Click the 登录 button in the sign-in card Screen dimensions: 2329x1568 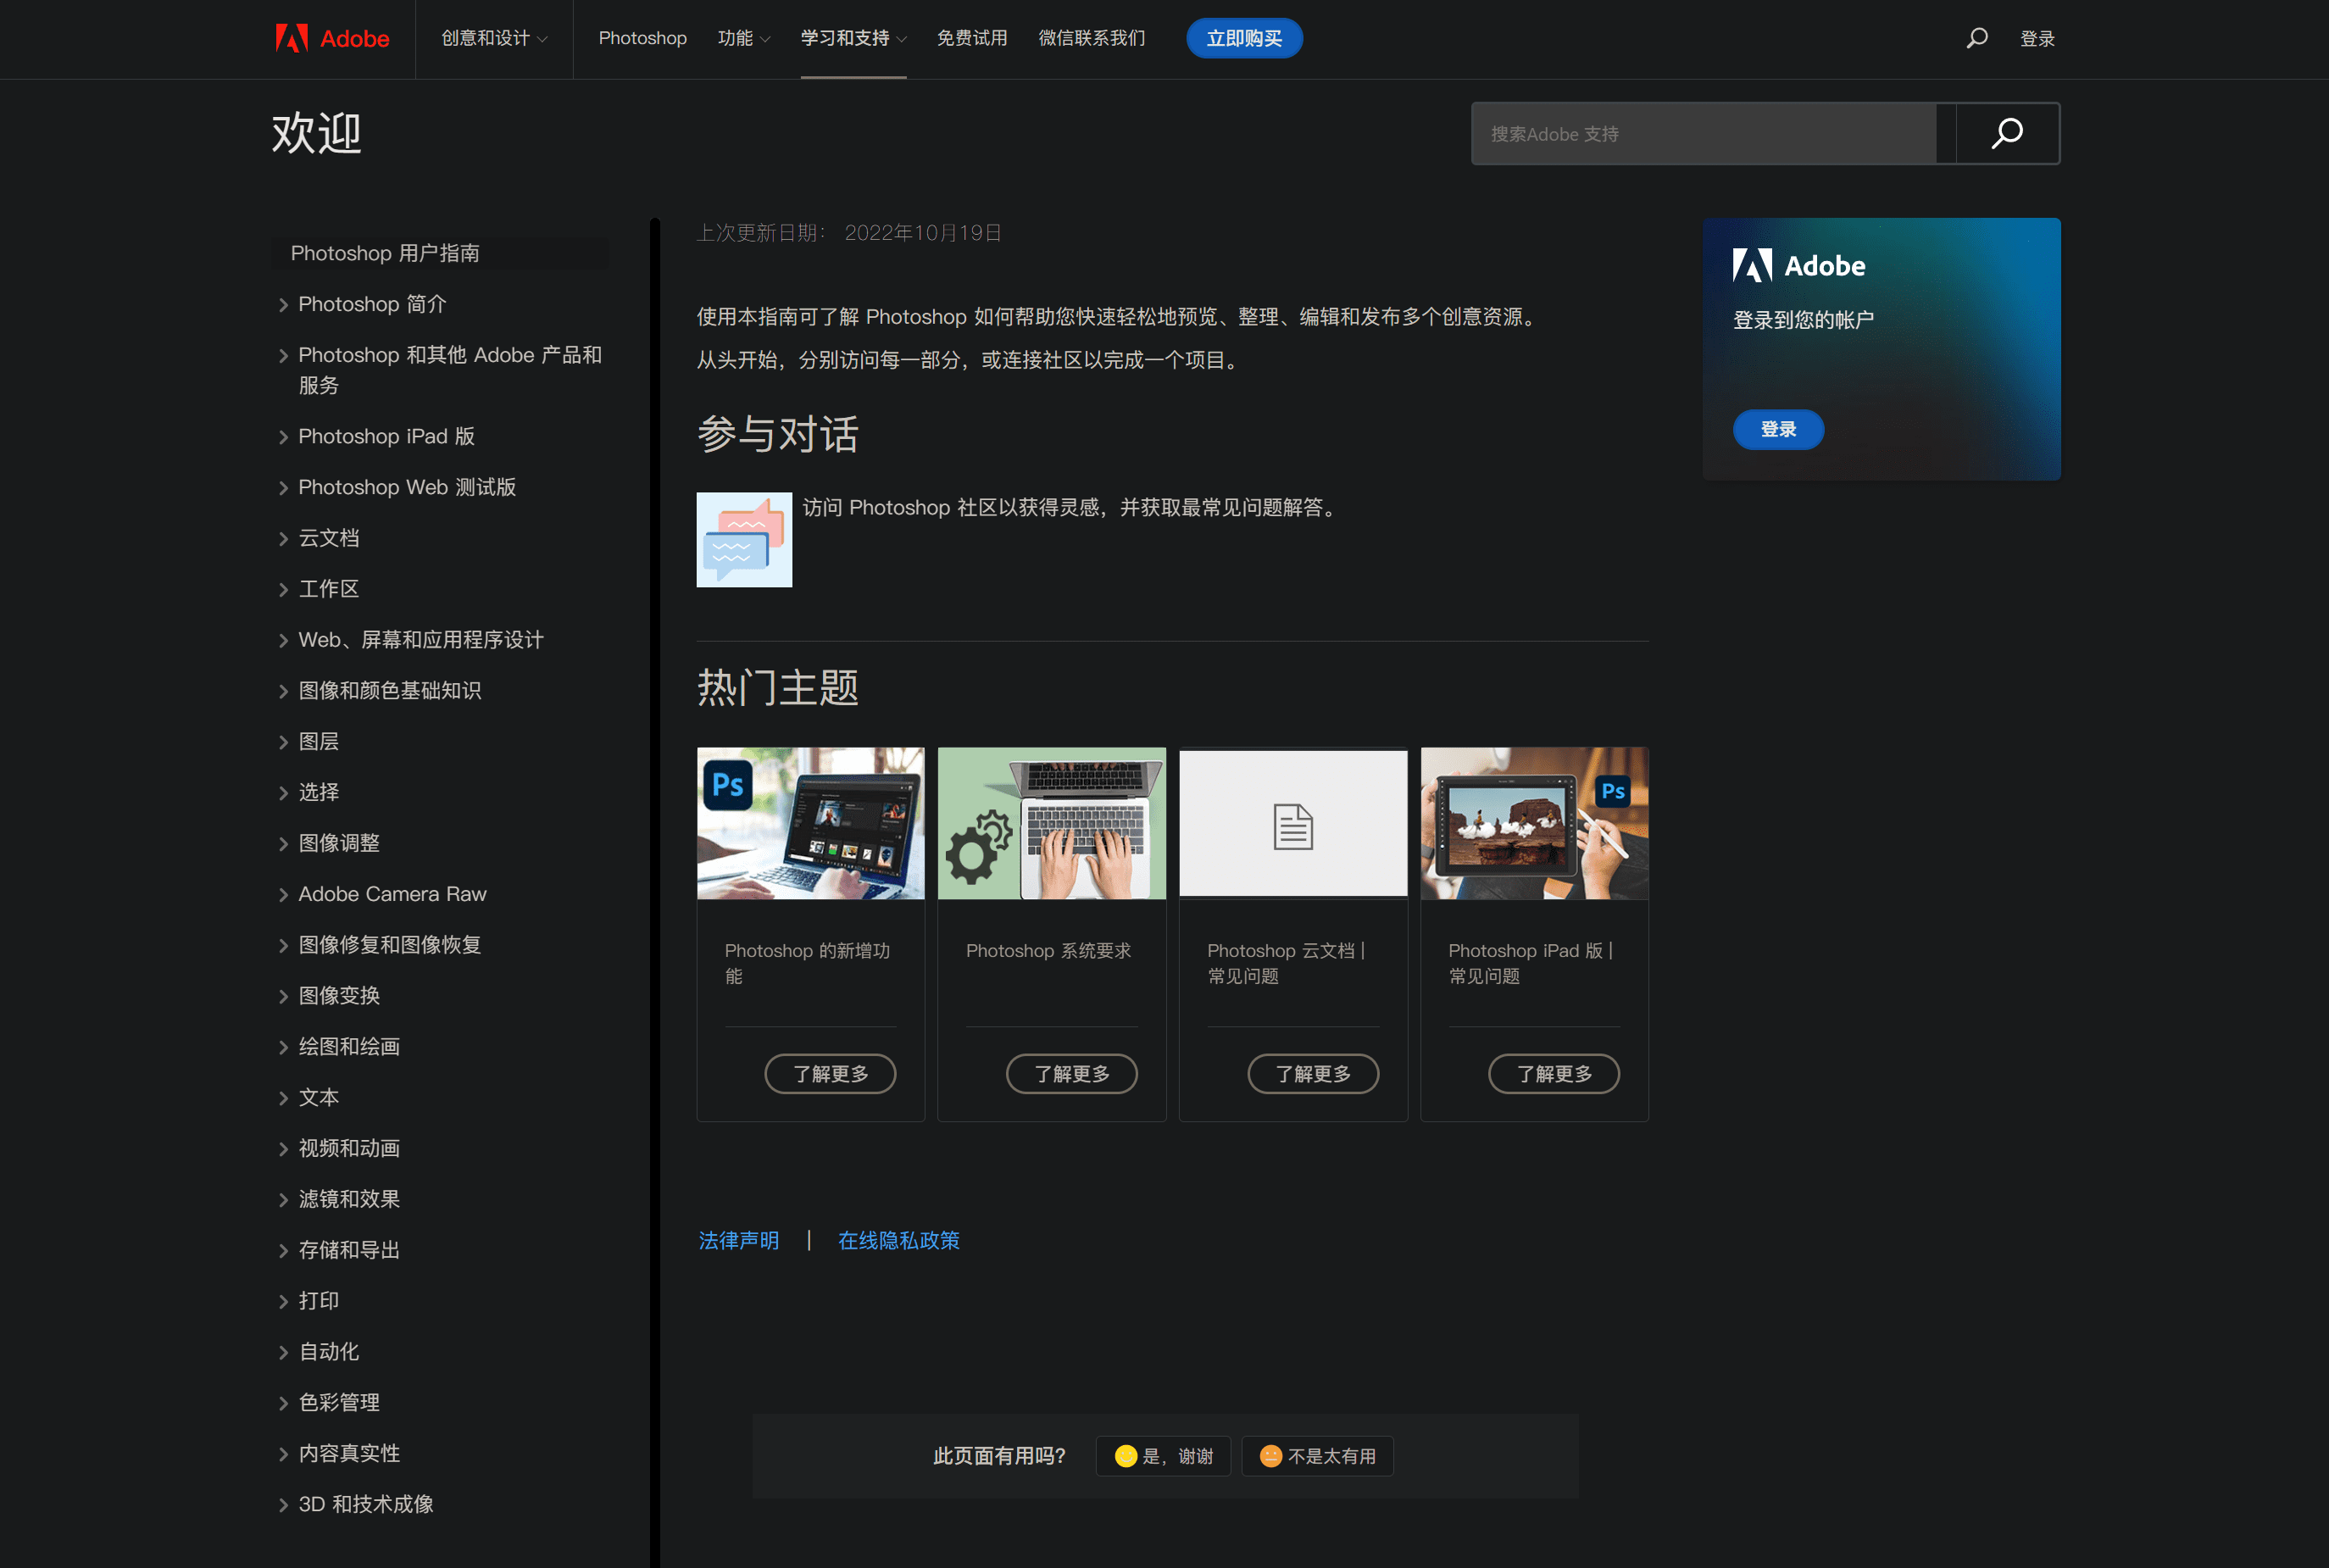click(x=1778, y=429)
